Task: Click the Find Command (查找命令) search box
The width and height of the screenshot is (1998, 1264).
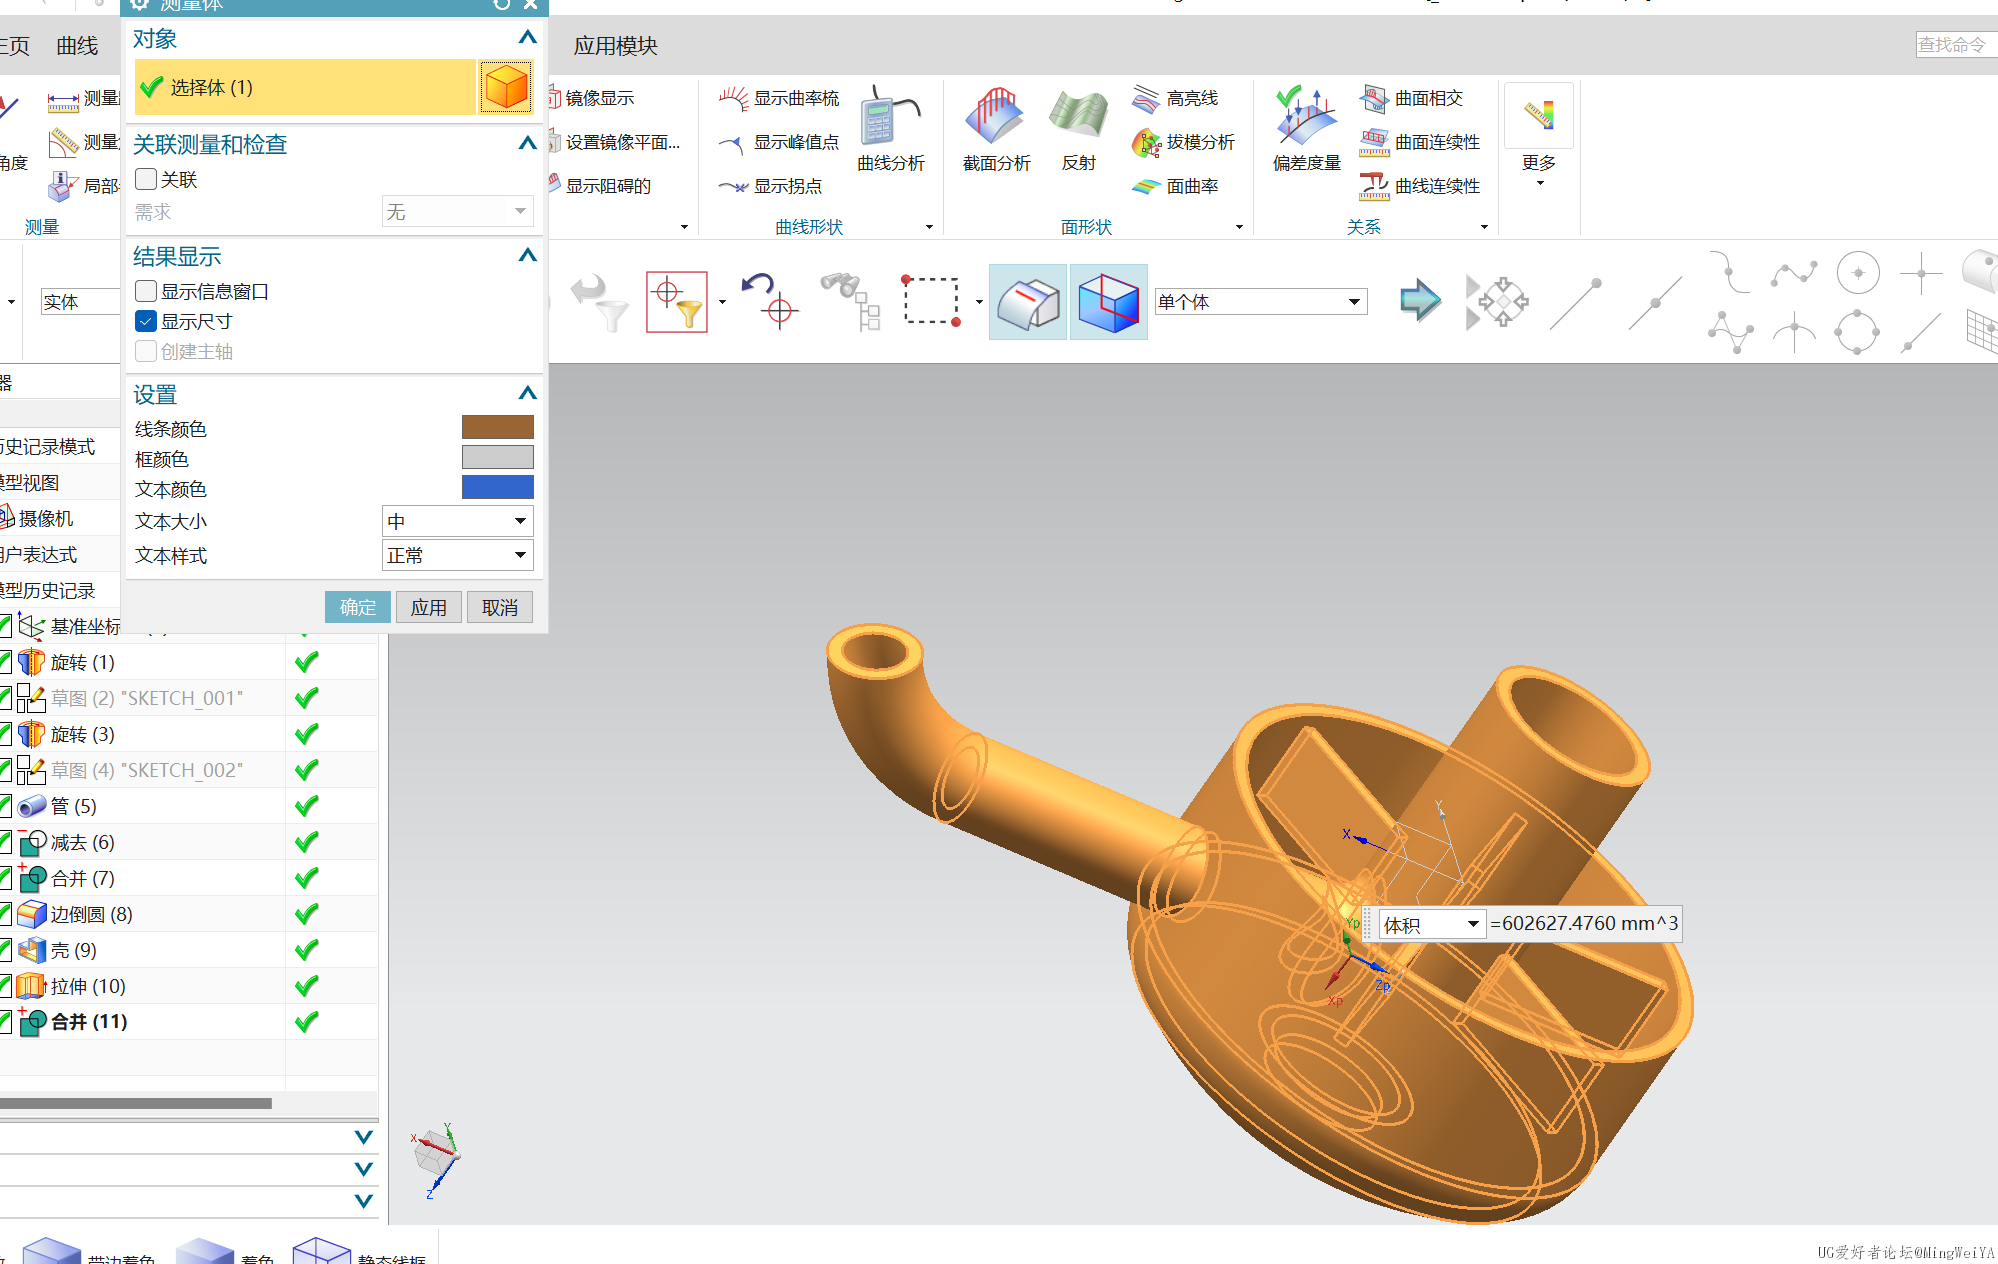Action: pos(1956,45)
